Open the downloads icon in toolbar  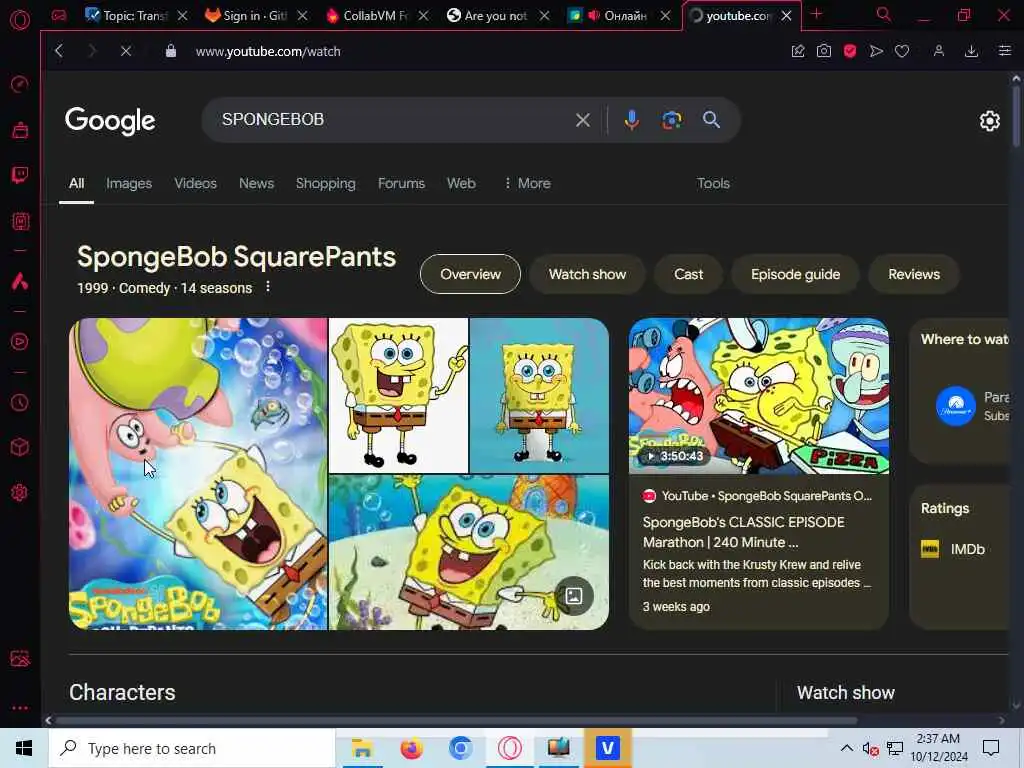(971, 51)
